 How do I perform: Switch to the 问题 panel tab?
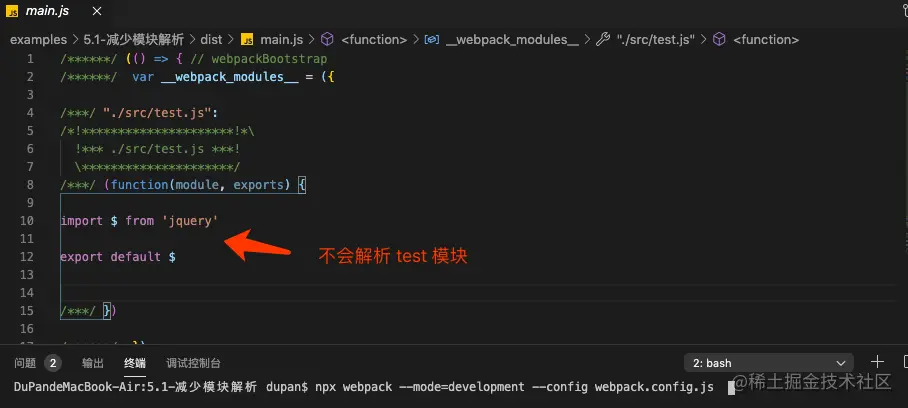pyautogui.click(x=26, y=363)
